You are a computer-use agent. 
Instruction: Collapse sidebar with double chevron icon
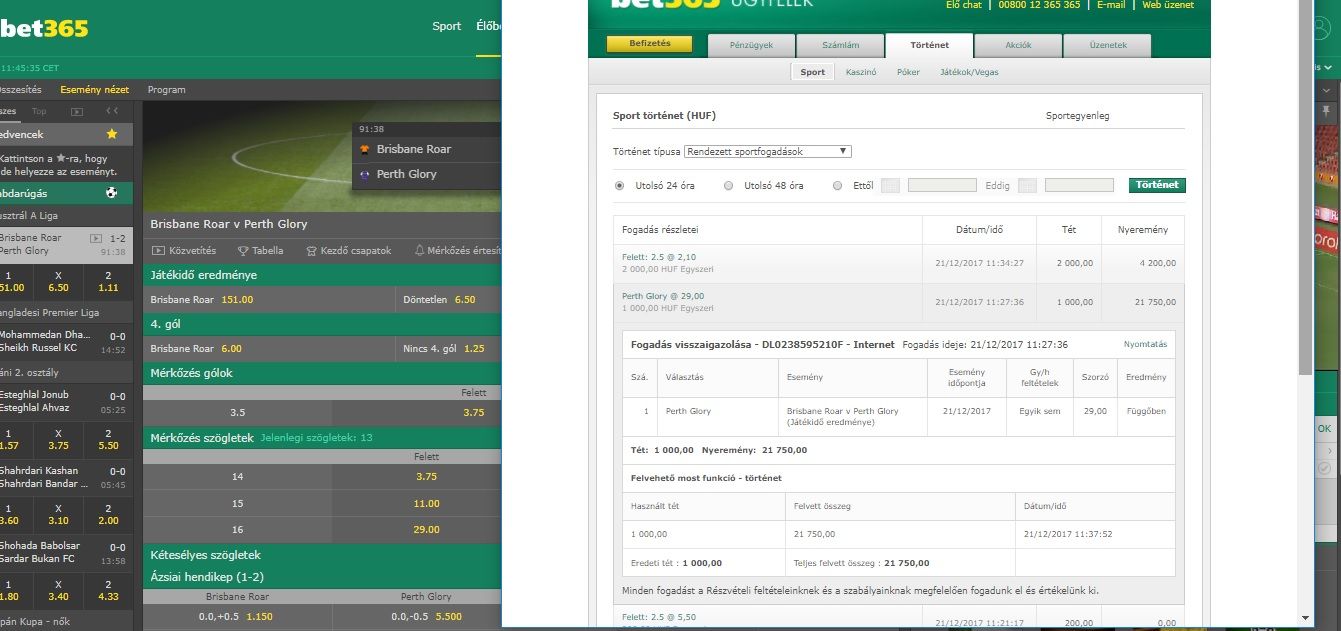(x=112, y=112)
